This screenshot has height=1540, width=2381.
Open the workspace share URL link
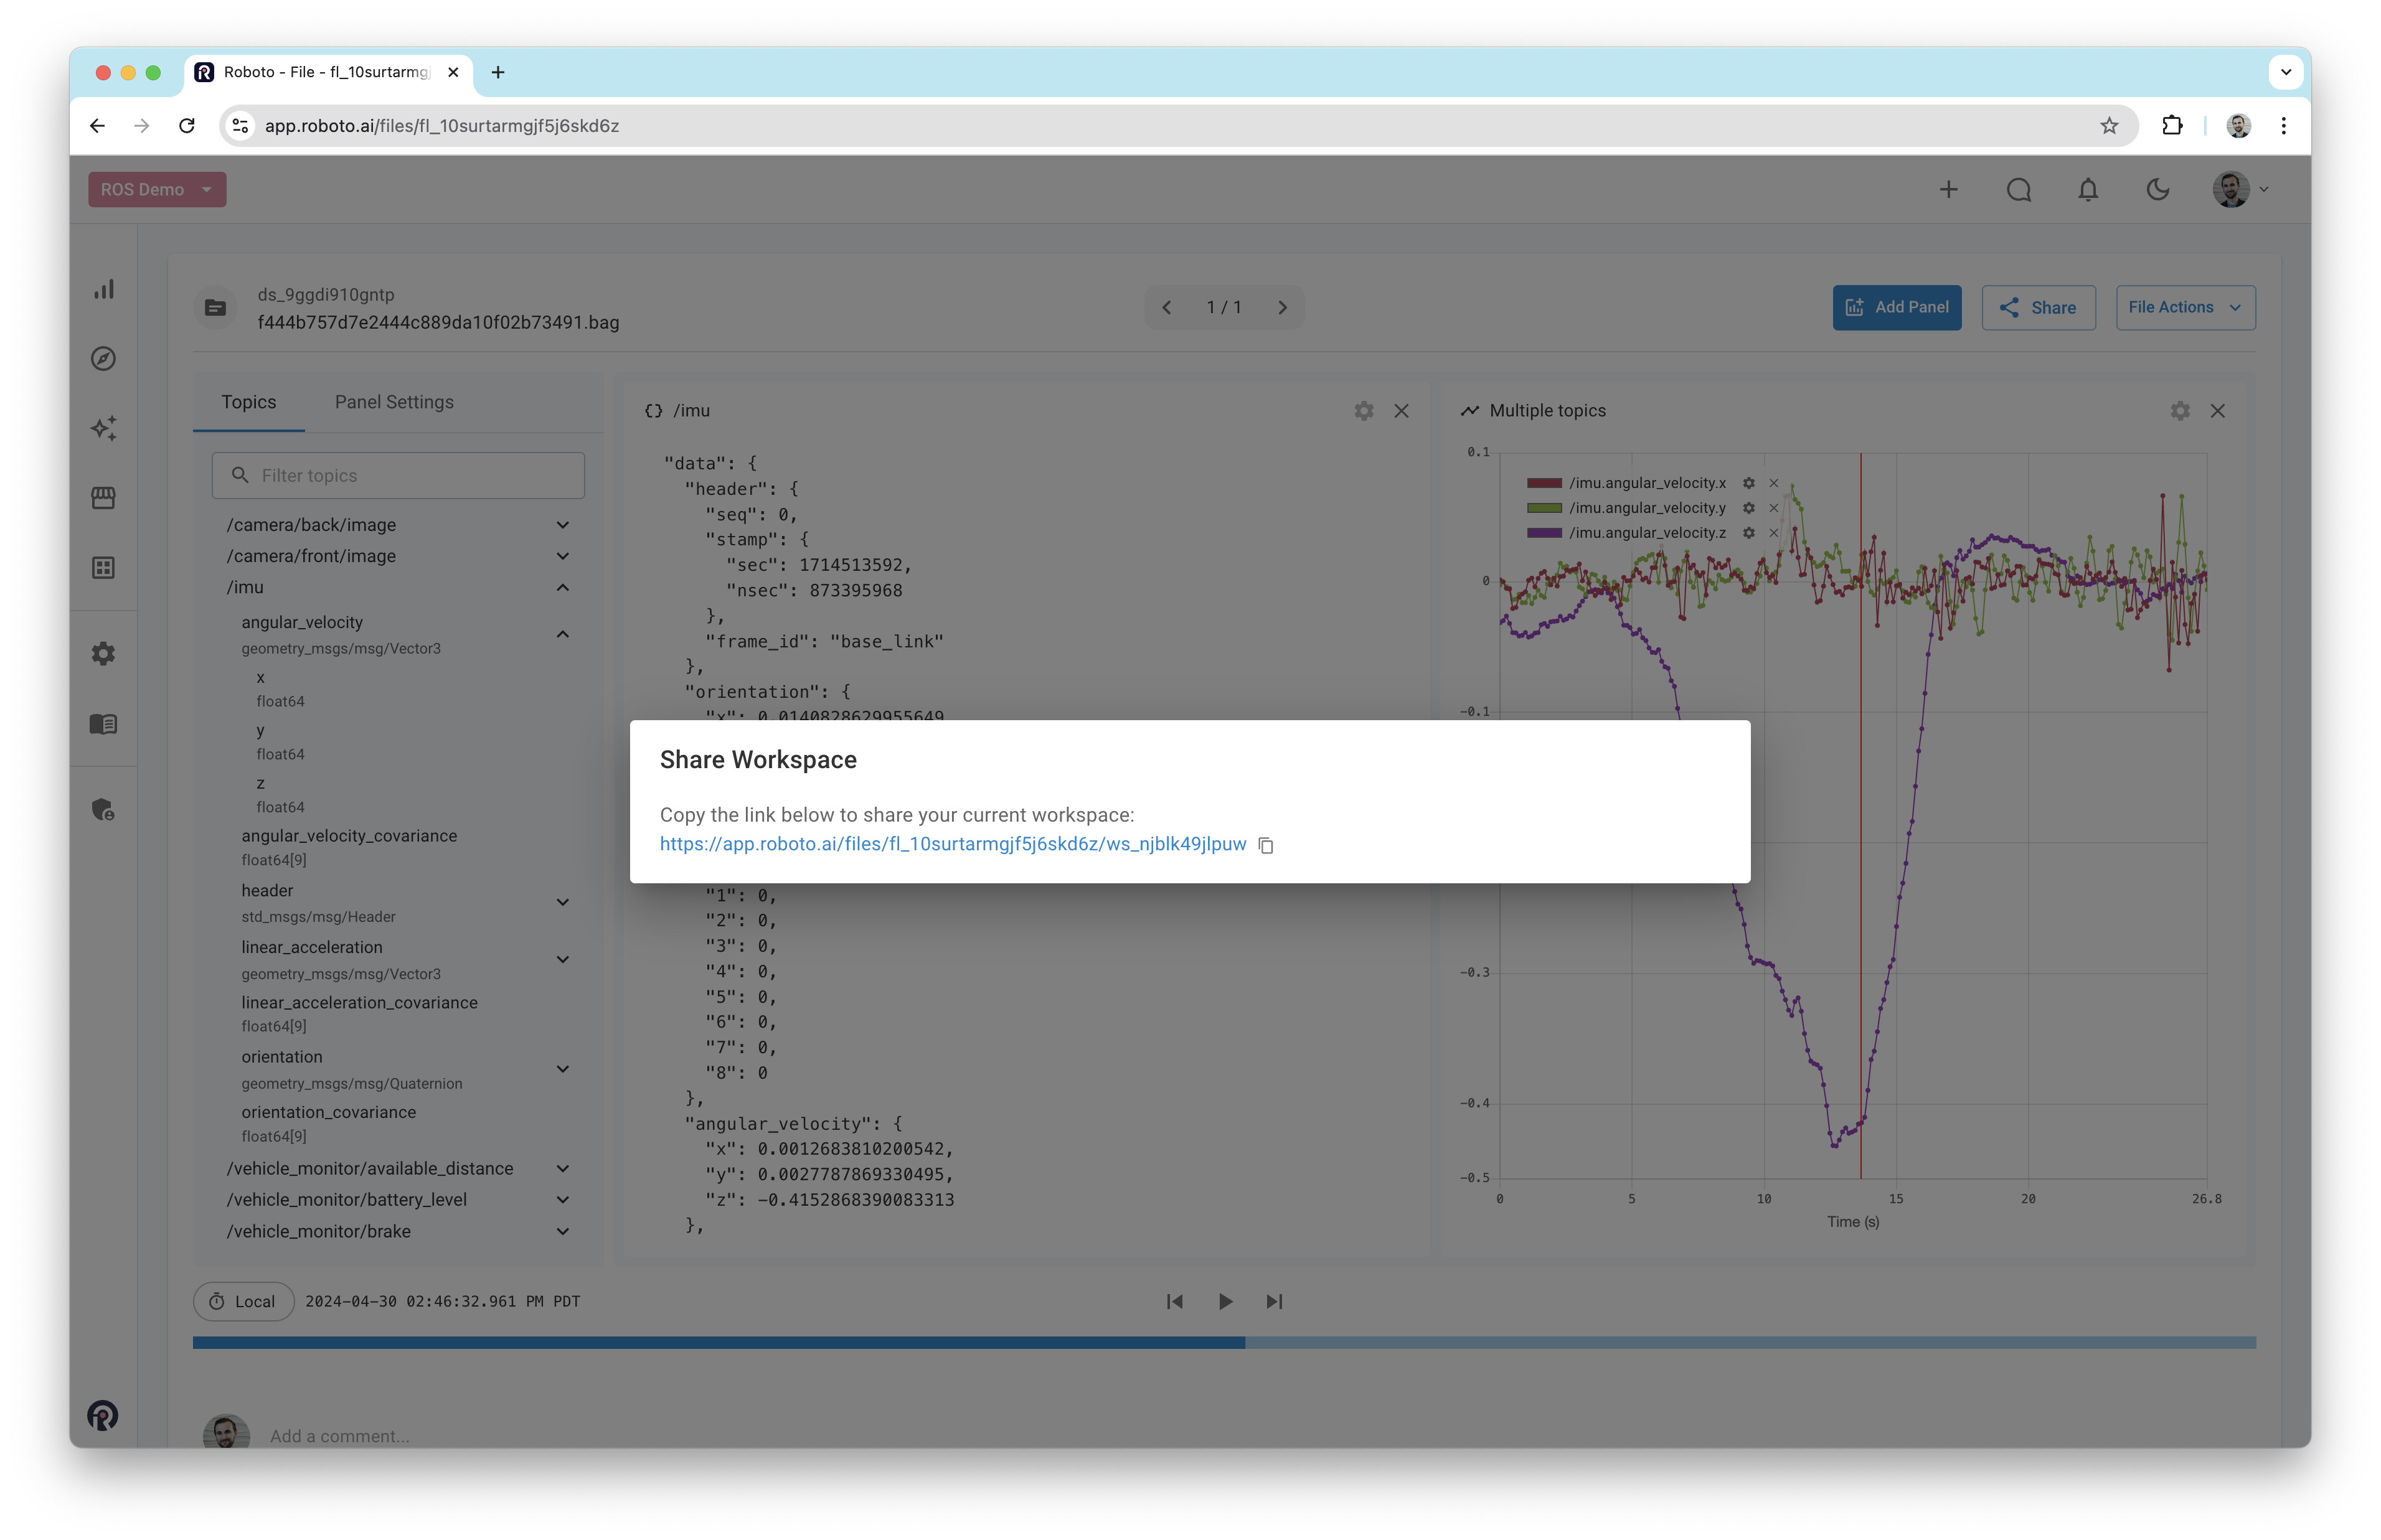pyautogui.click(x=952, y=844)
